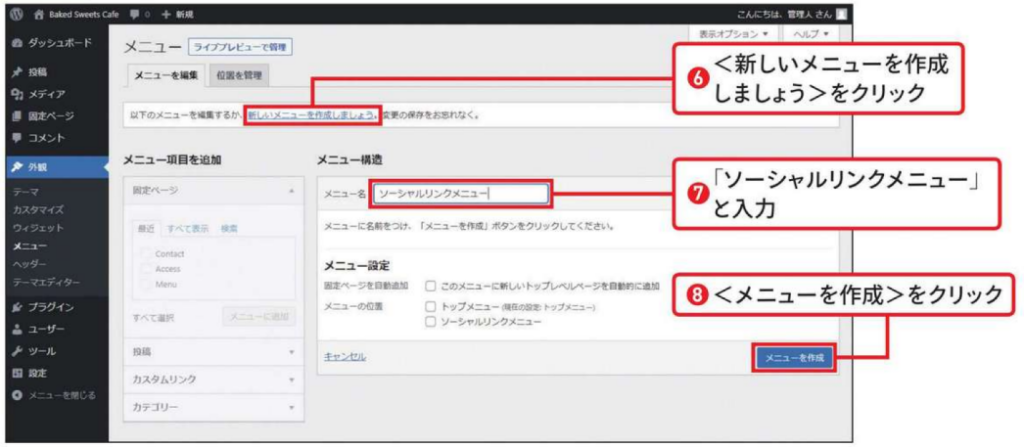Open メディア in the sidebar
This screenshot has height=447, width=1024.
coord(46,94)
